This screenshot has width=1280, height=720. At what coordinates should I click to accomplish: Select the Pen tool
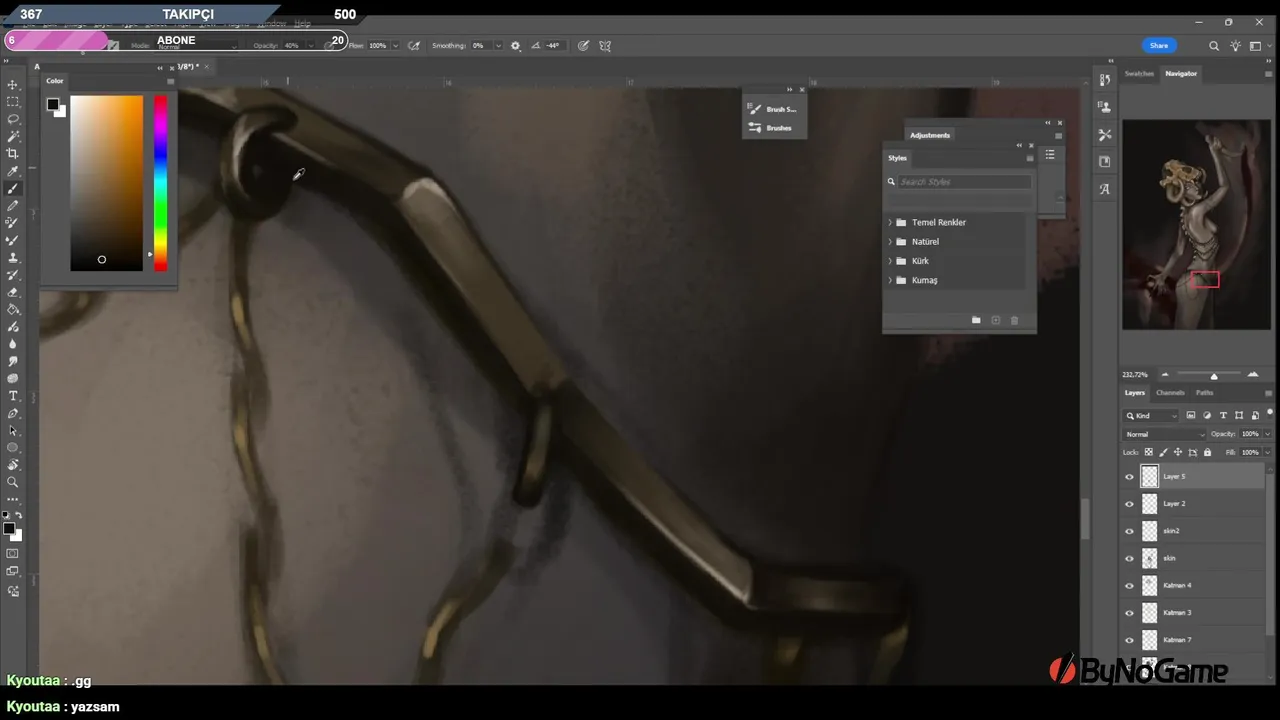click(13, 413)
